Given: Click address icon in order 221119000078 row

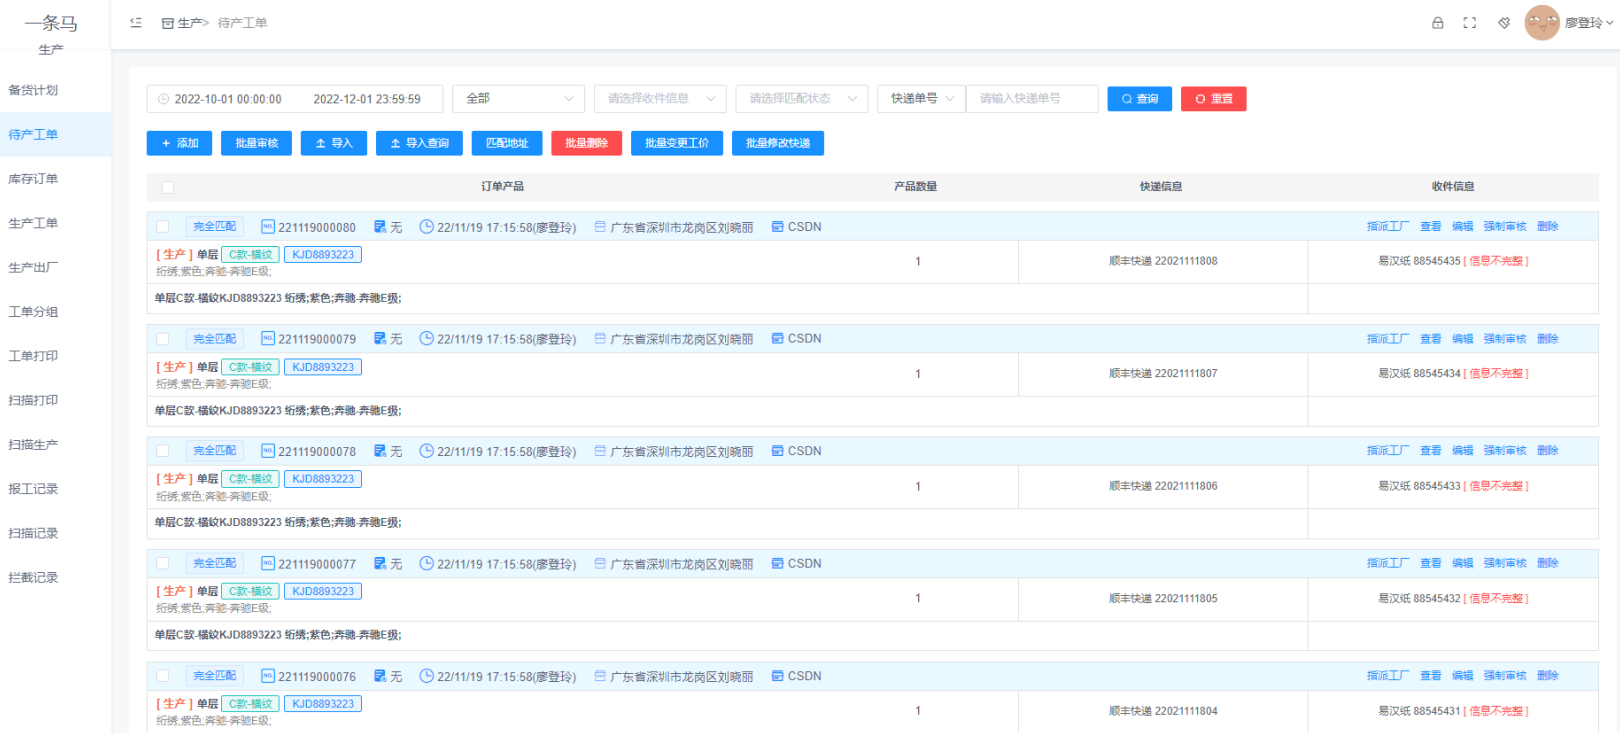Looking at the screenshot, I should 600,451.
